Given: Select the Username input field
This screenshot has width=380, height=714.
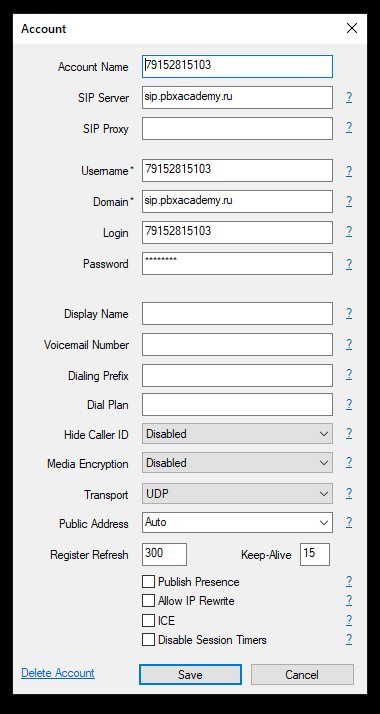Looking at the screenshot, I should (237, 170).
